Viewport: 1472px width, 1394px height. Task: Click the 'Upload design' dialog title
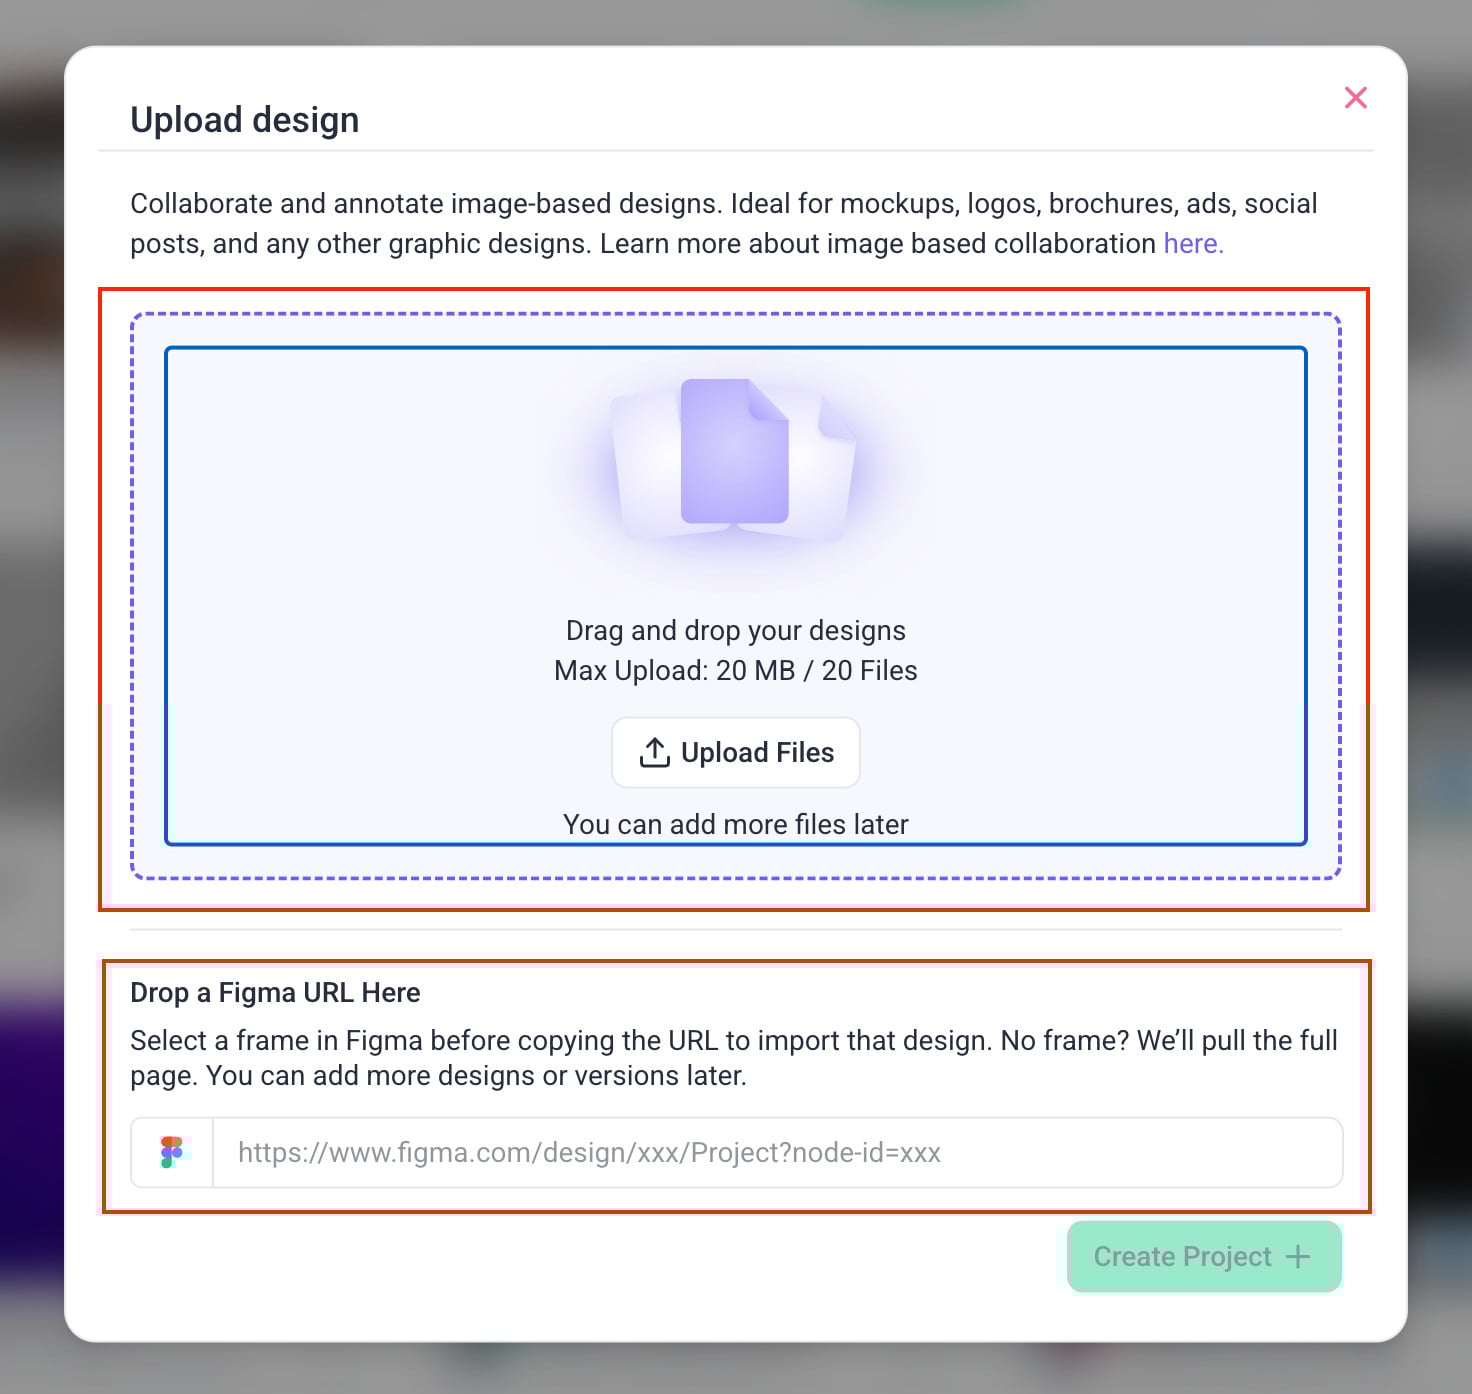(244, 120)
